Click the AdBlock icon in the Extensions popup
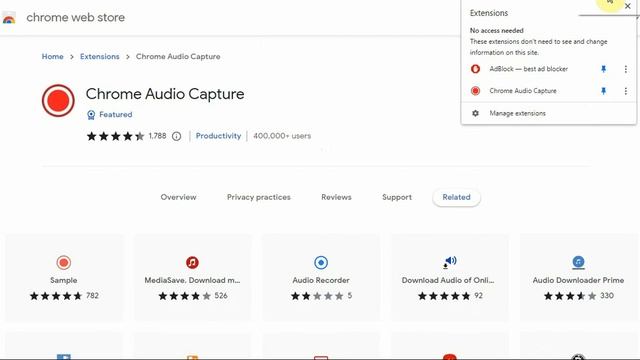 (x=475, y=69)
